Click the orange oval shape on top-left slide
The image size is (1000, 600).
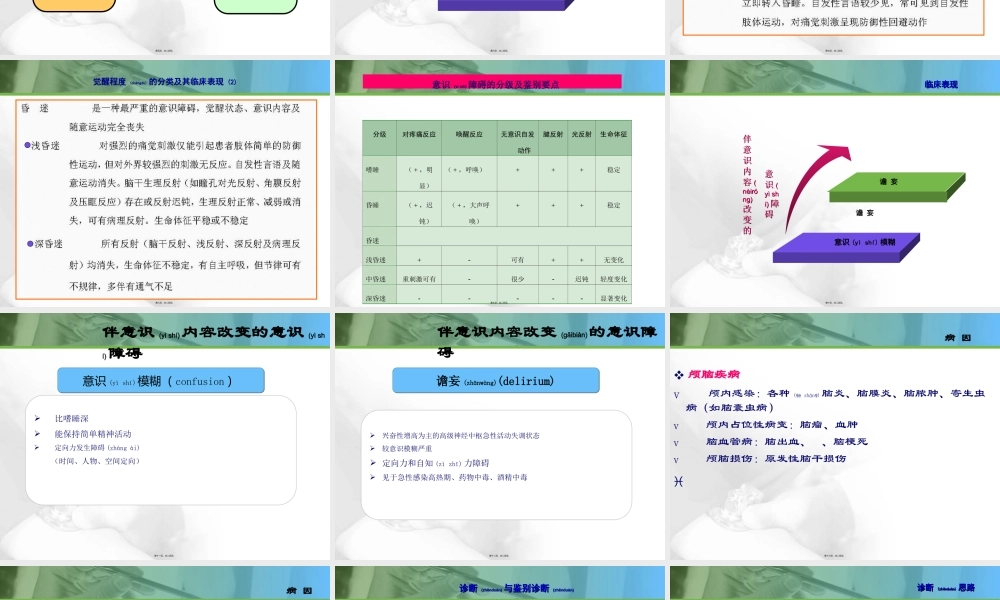pos(73,7)
